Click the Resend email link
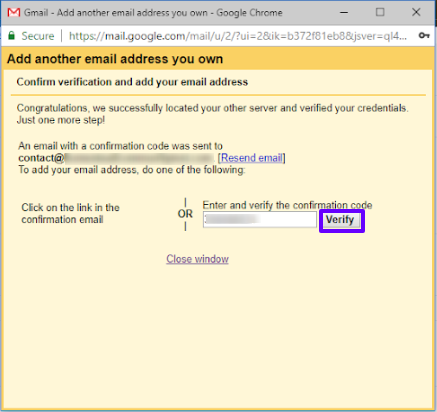Image resolution: width=437 pixels, height=412 pixels. (x=252, y=158)
